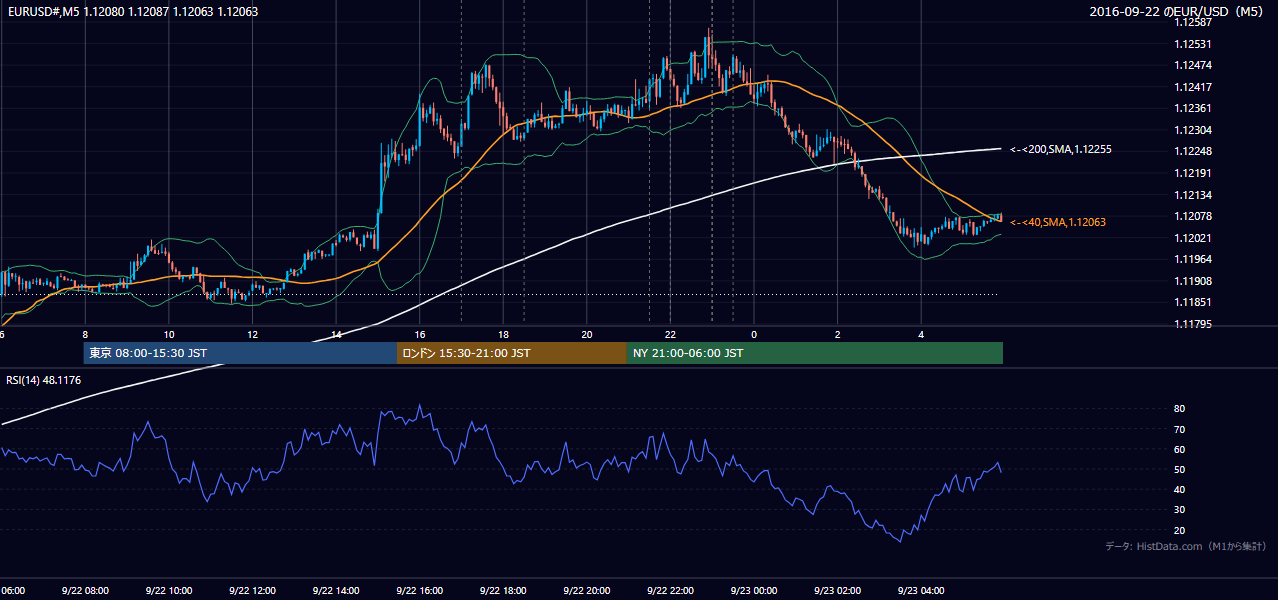1278x600 pixels.
Task: Click the 9/23 02:00 time axis label
Action: [x=837, y=591]
